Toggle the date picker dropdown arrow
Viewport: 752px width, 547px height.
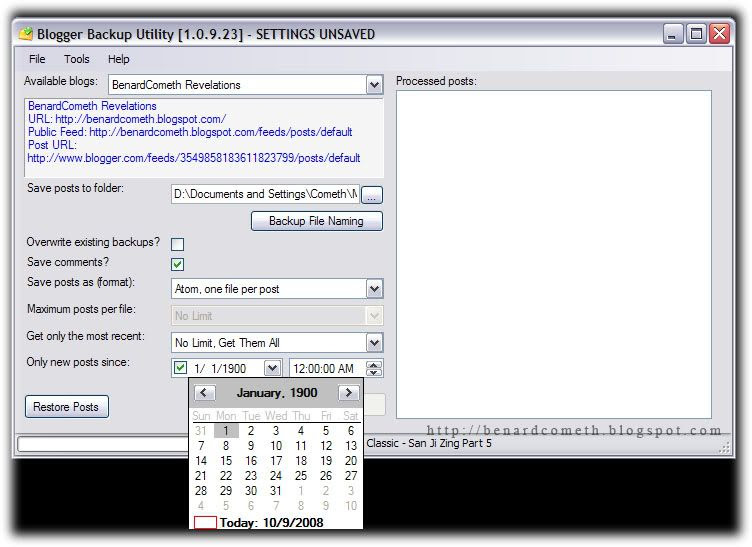272,368
